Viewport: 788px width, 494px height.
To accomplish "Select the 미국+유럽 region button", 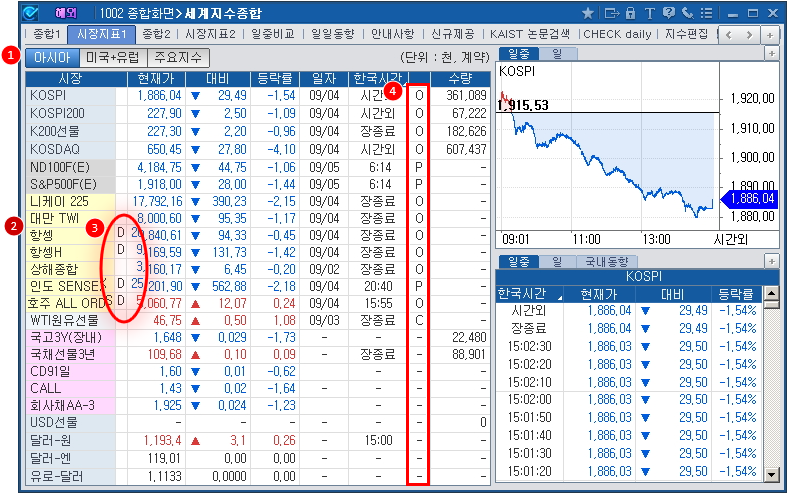I will [113, 57].
